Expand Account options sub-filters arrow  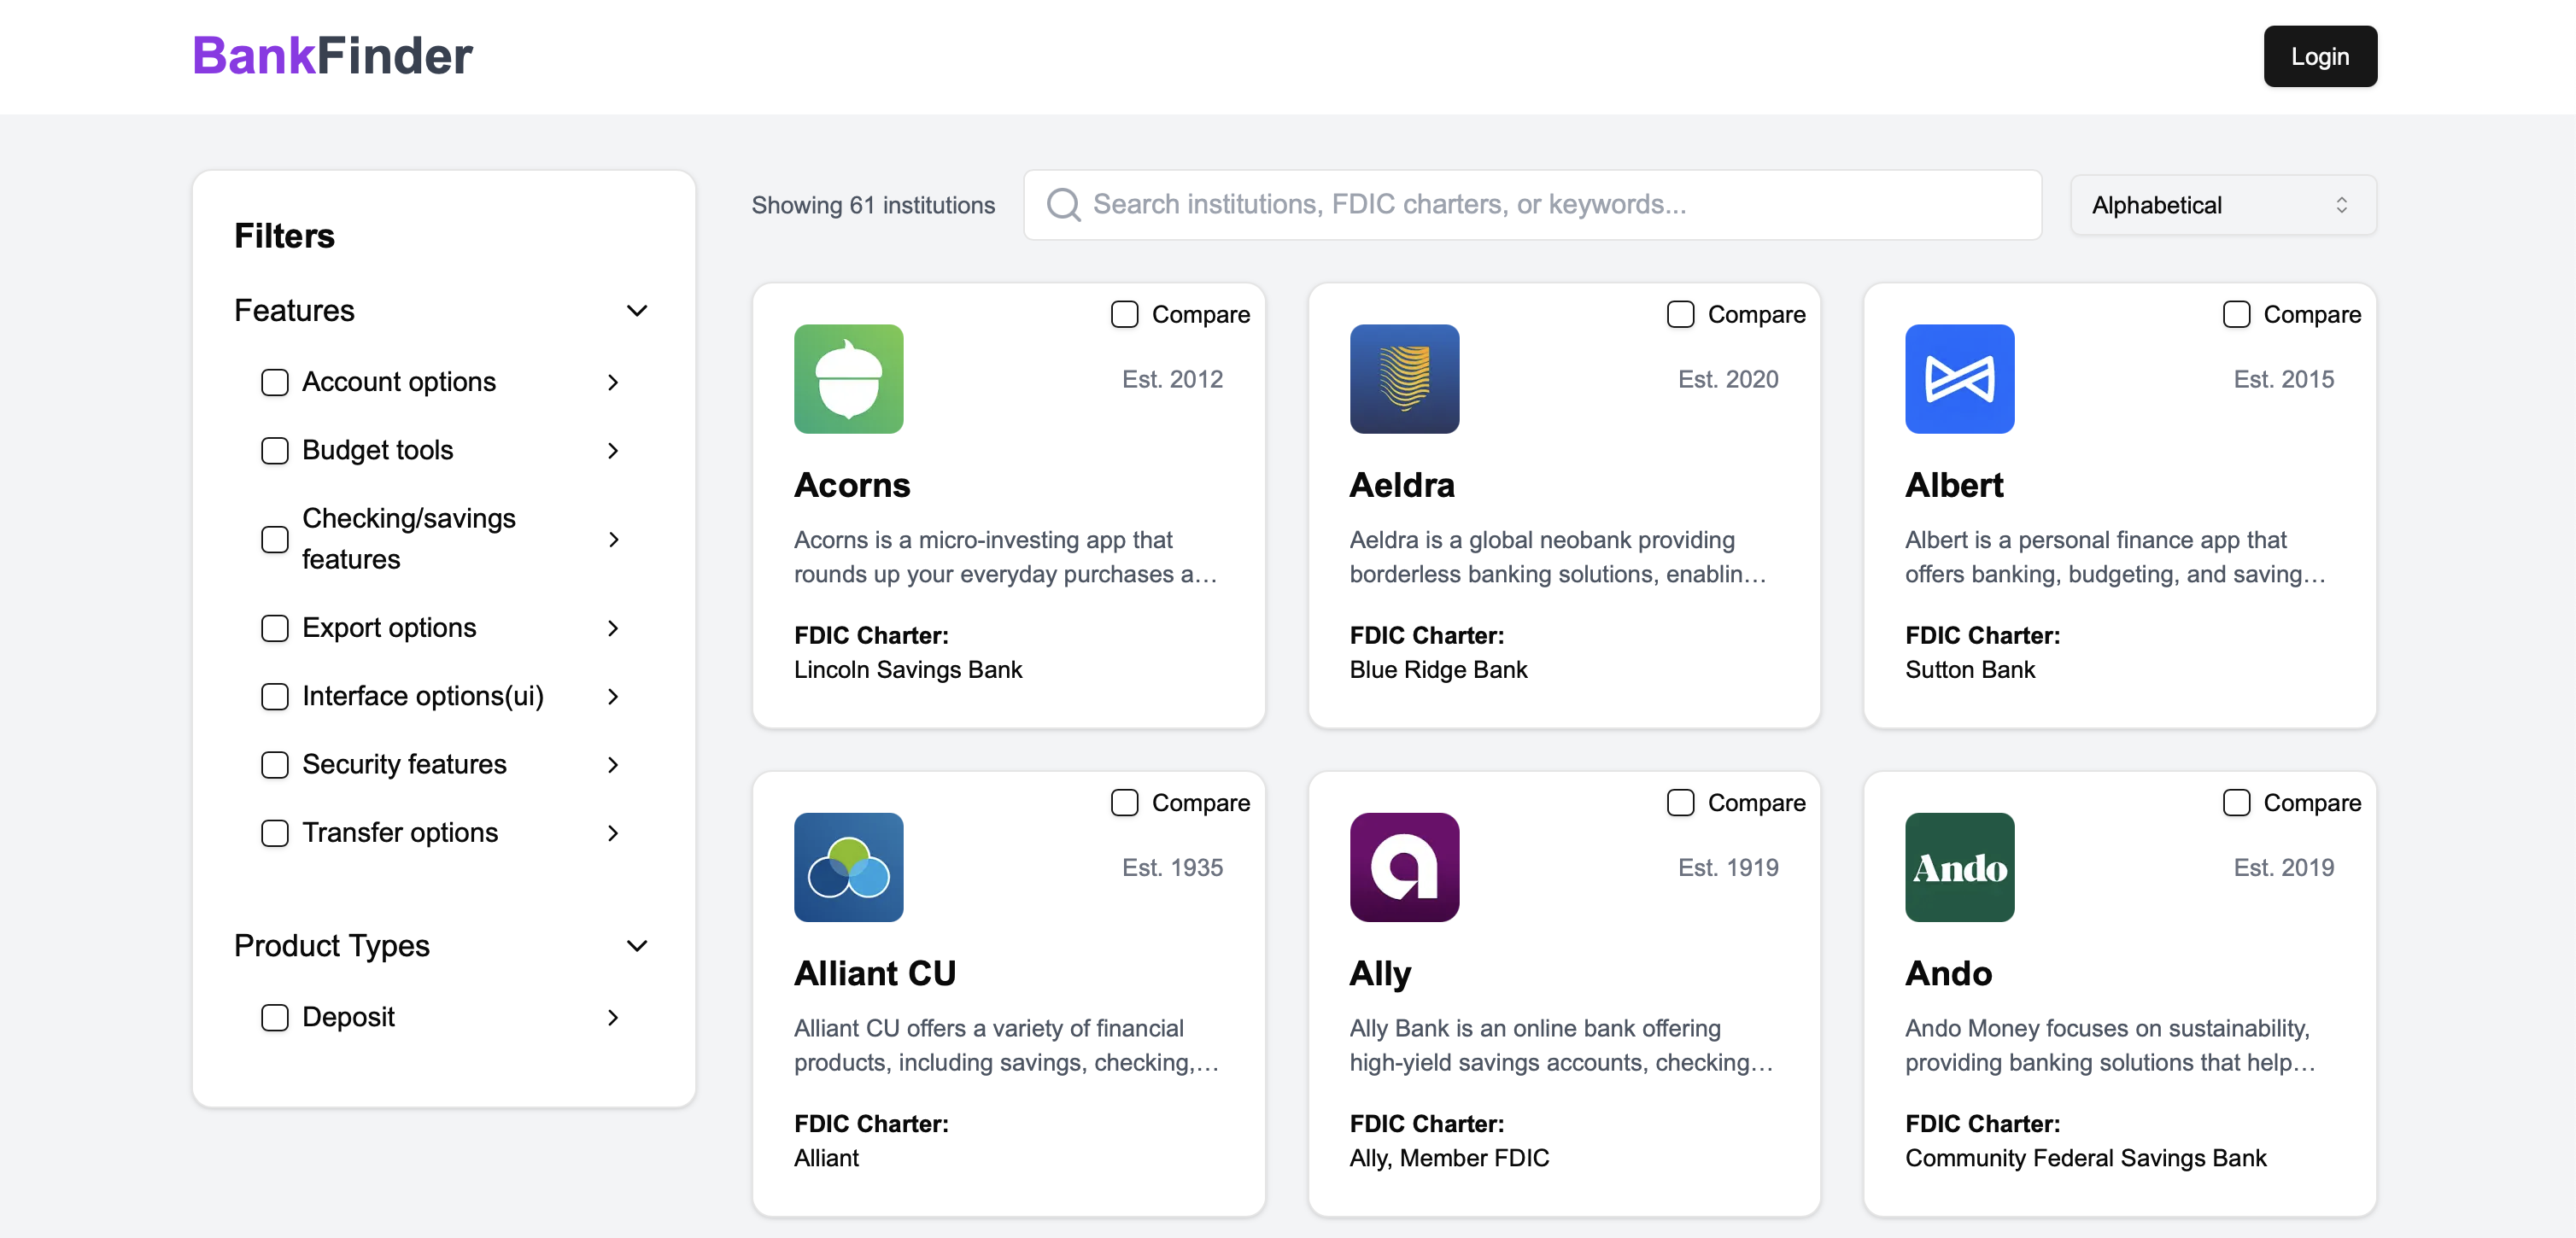pos(613,382)
